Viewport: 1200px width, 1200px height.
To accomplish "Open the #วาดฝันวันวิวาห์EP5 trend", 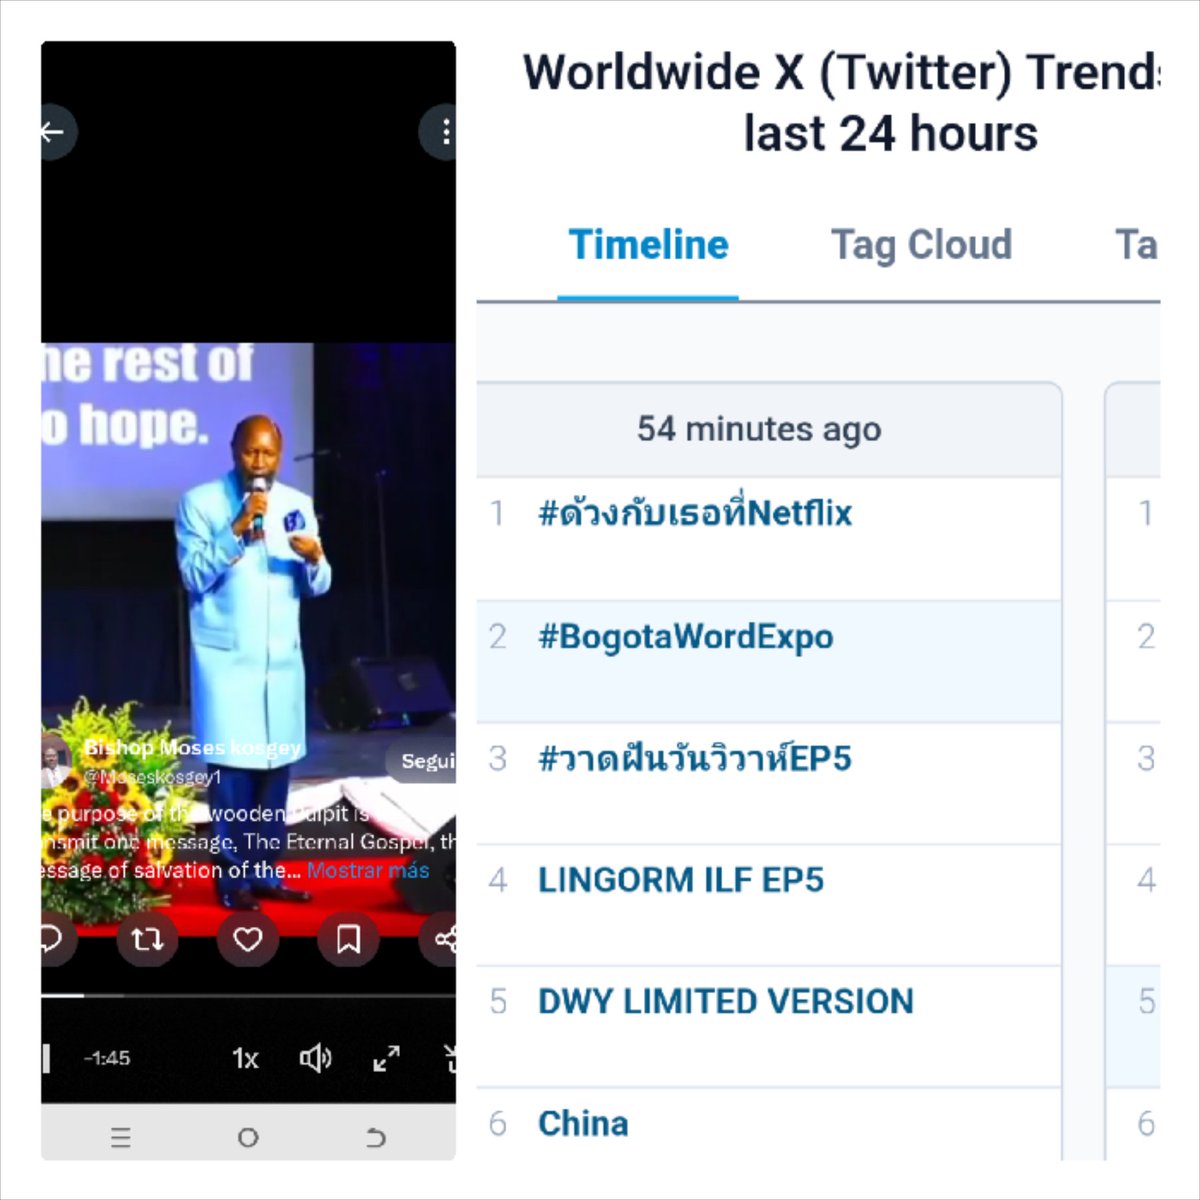I will [695, 759].
